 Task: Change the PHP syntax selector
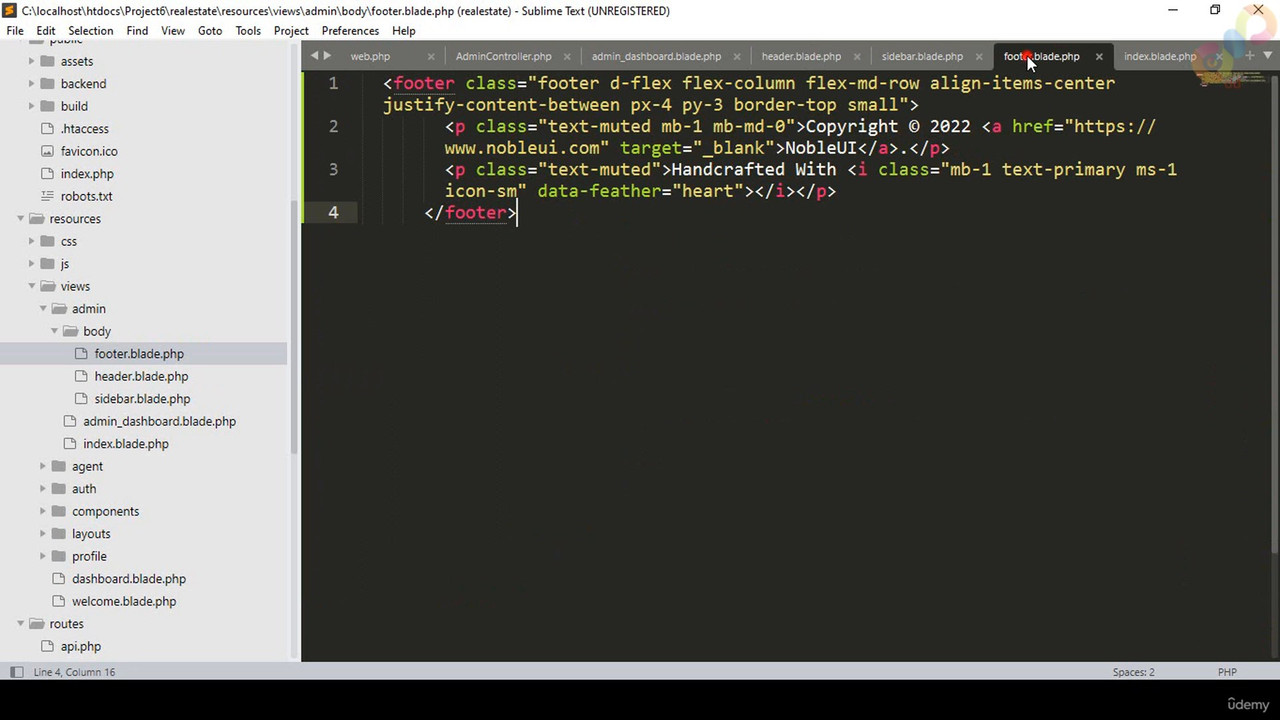pyautogui.click(x=1227, y=672)
